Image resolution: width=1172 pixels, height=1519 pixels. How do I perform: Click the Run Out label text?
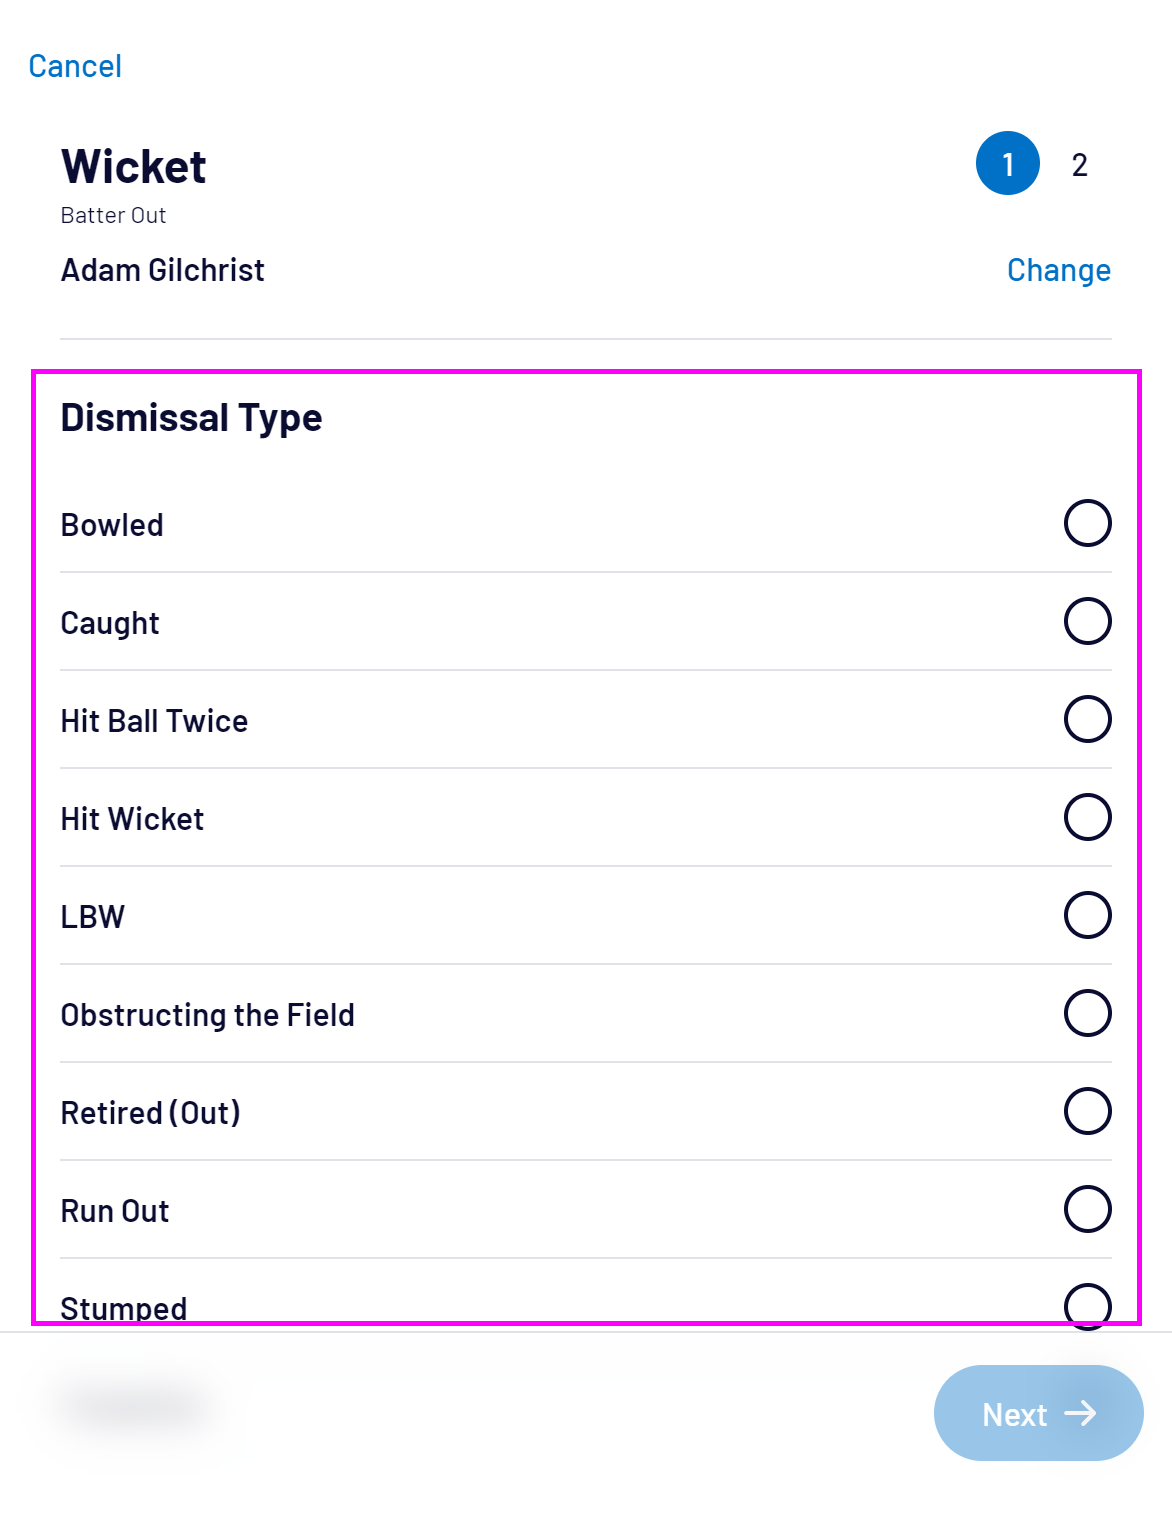[115, 1211]
